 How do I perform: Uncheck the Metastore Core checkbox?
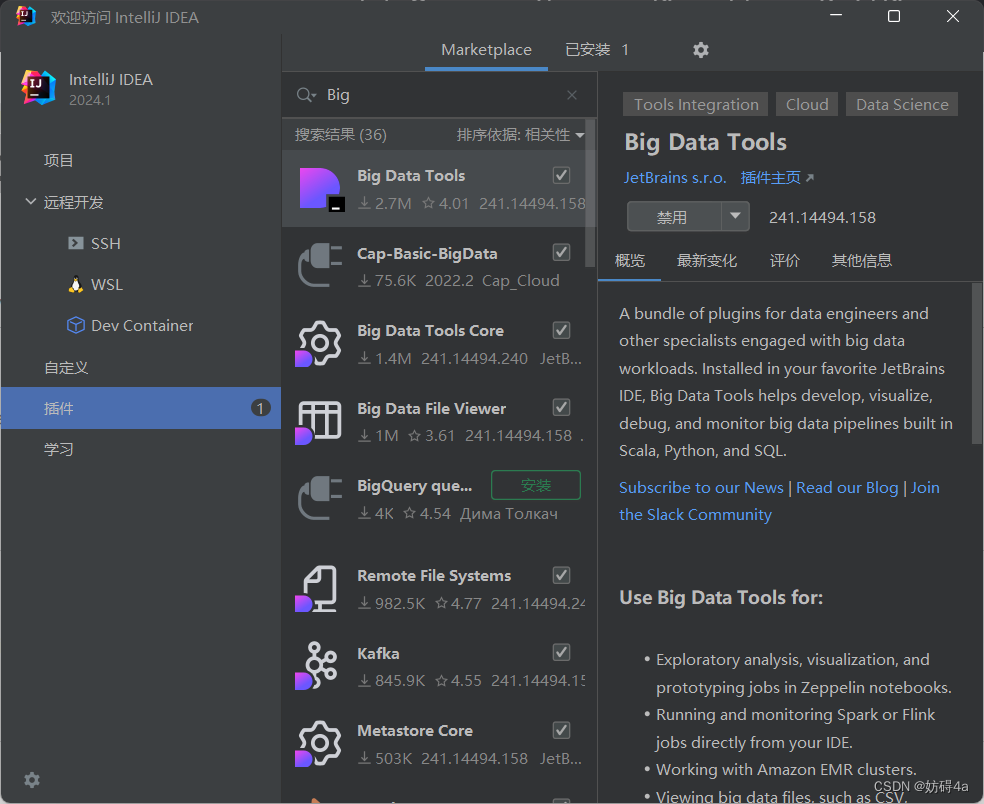coord(562,730)
